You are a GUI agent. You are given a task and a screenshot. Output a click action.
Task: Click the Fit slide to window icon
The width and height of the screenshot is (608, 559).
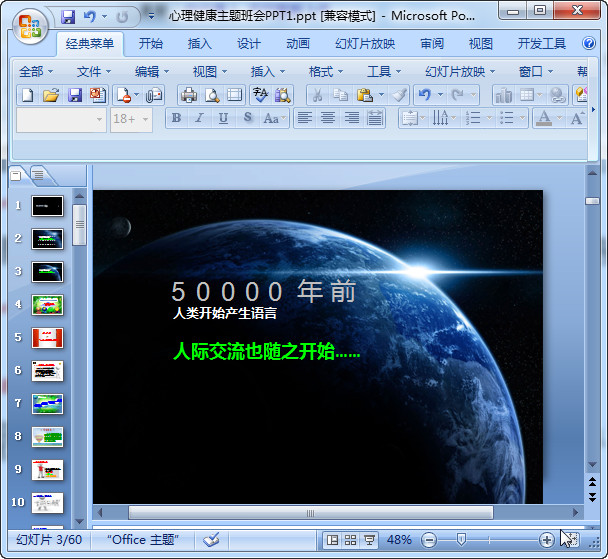[570, 539]
